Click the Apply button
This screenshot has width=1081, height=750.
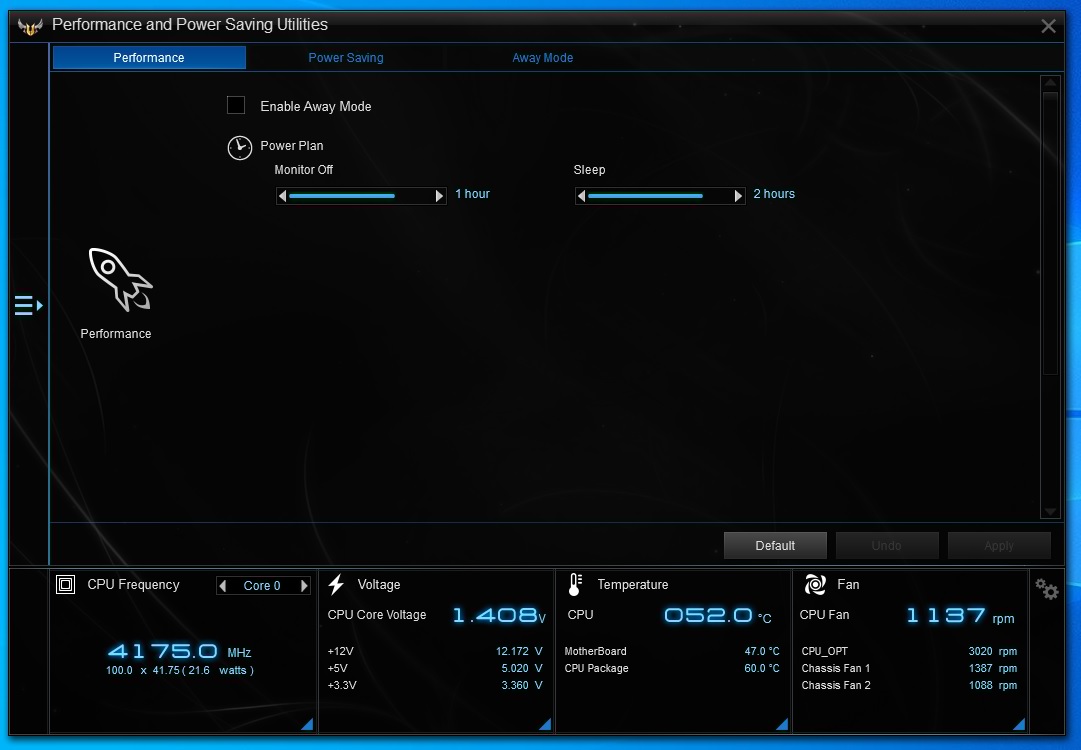(x=998, y=545)
